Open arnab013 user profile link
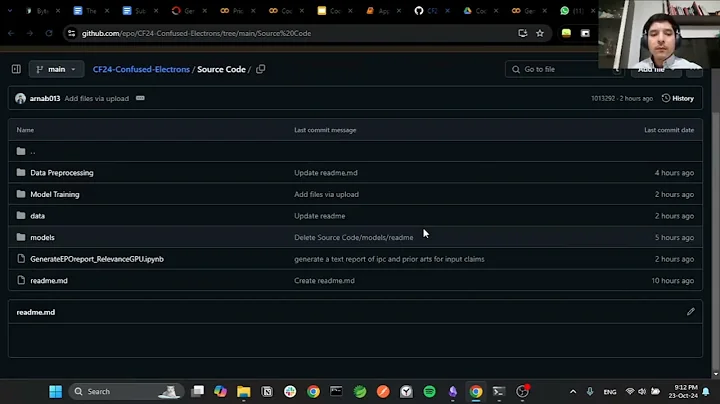The width and height of the screenshot is (720, 404). pos(45,98)
